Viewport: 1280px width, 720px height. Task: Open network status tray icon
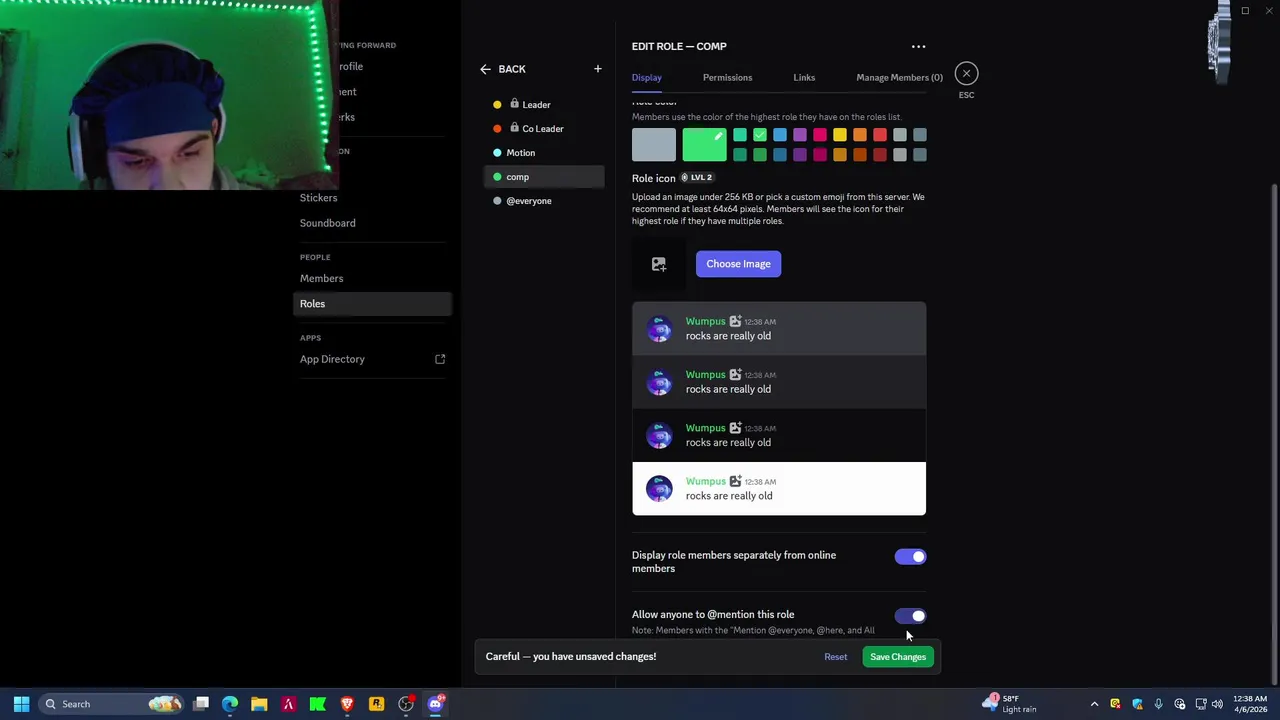click(1201, 704)
